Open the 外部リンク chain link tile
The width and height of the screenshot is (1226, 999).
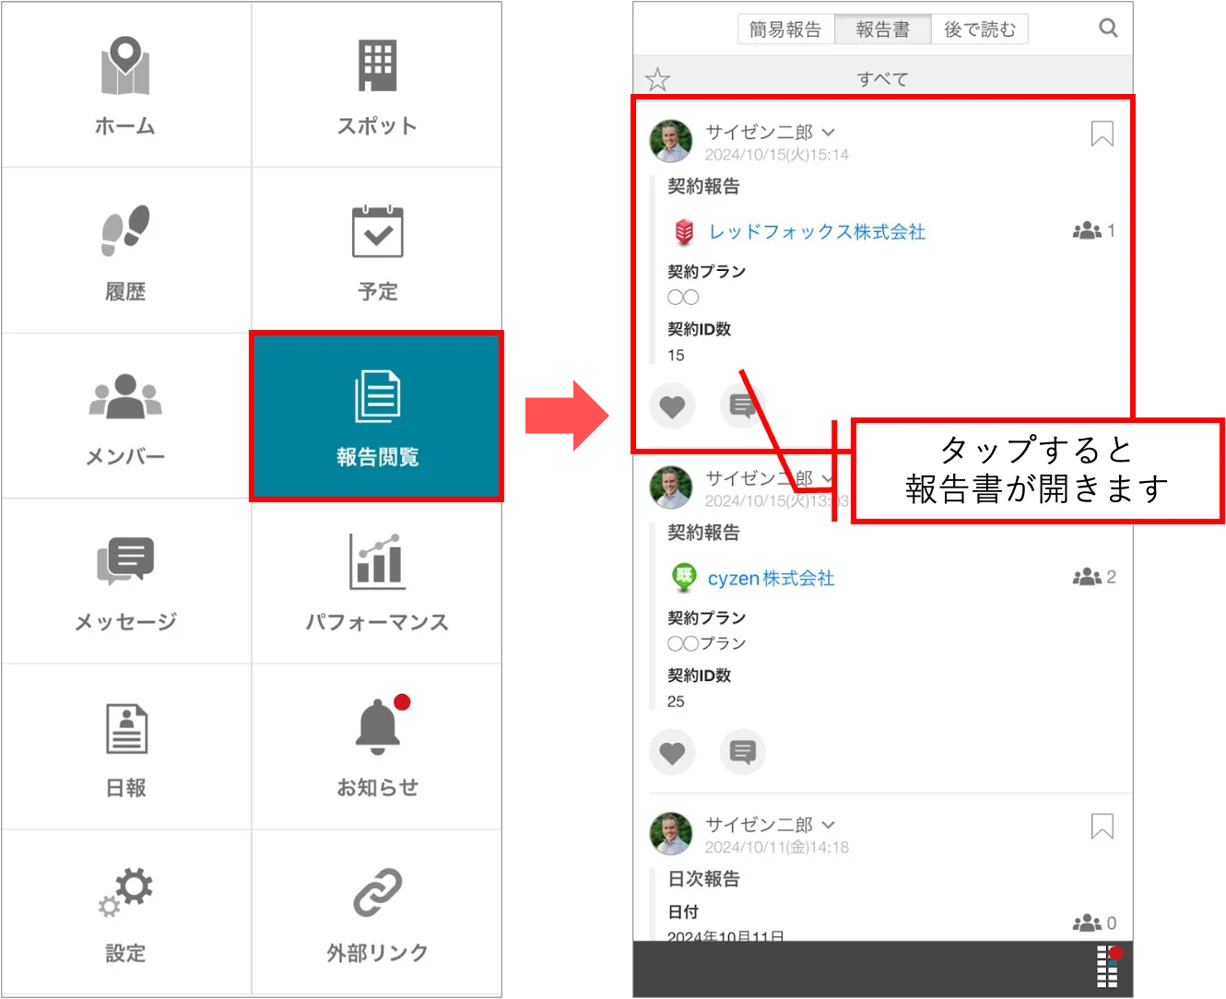377,912
